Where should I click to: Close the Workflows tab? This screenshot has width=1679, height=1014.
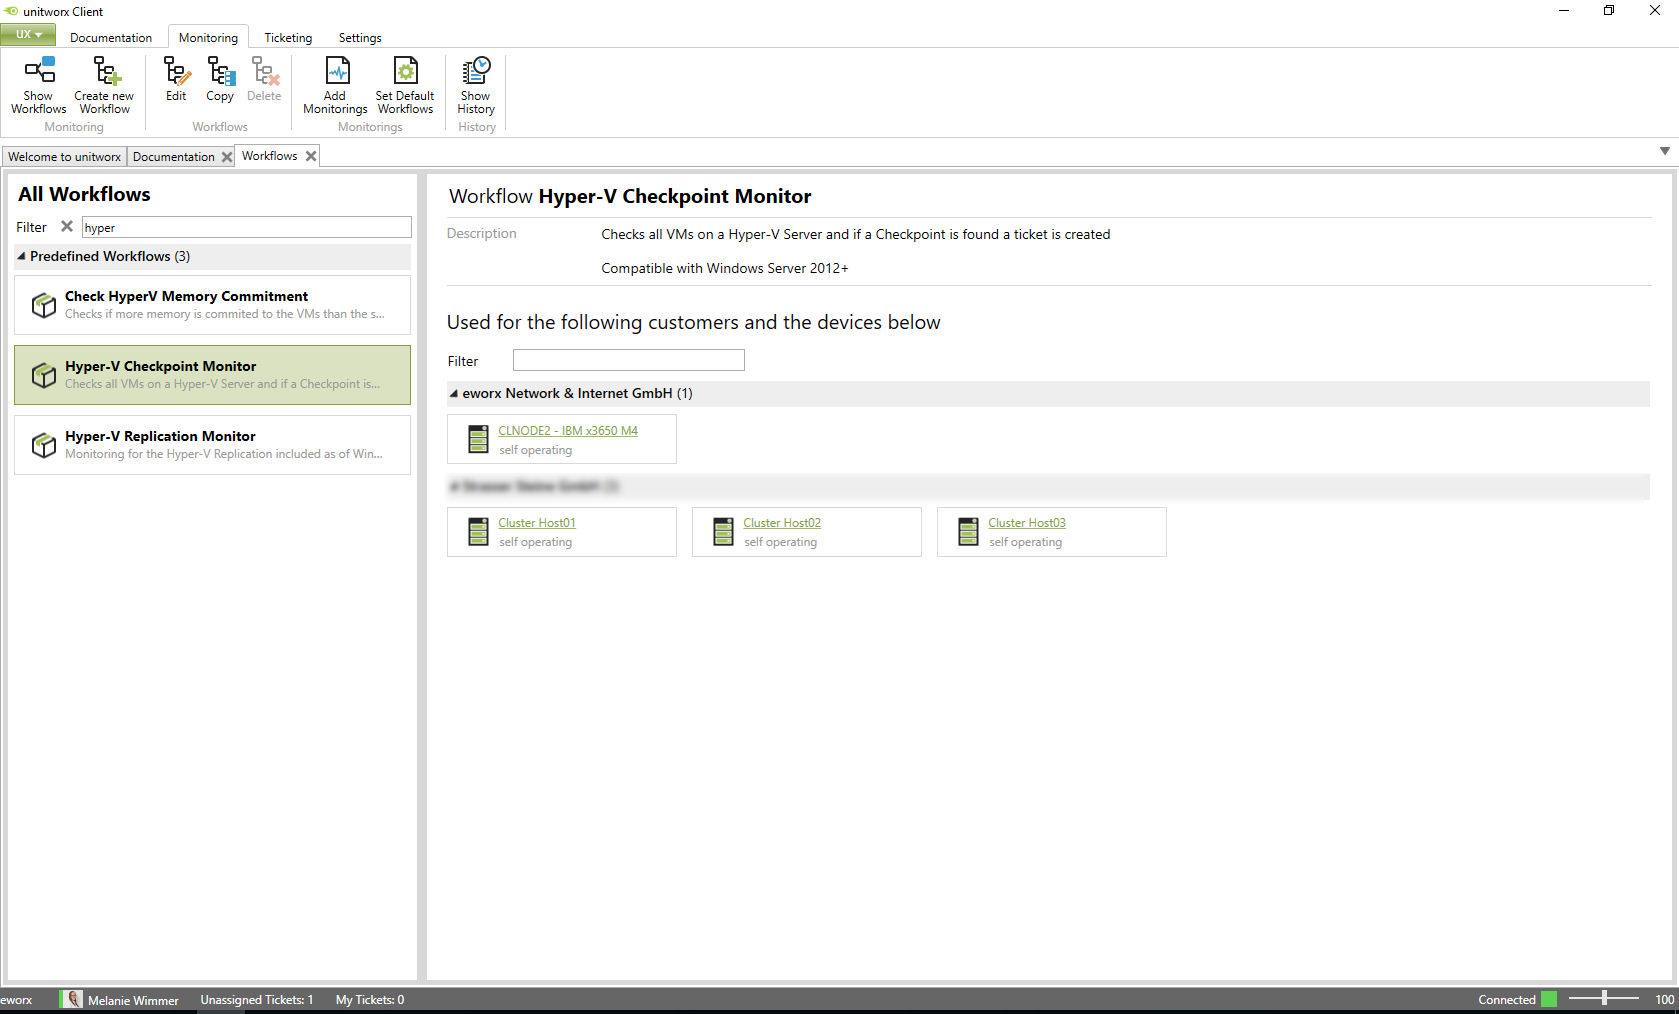pos(311,156)
